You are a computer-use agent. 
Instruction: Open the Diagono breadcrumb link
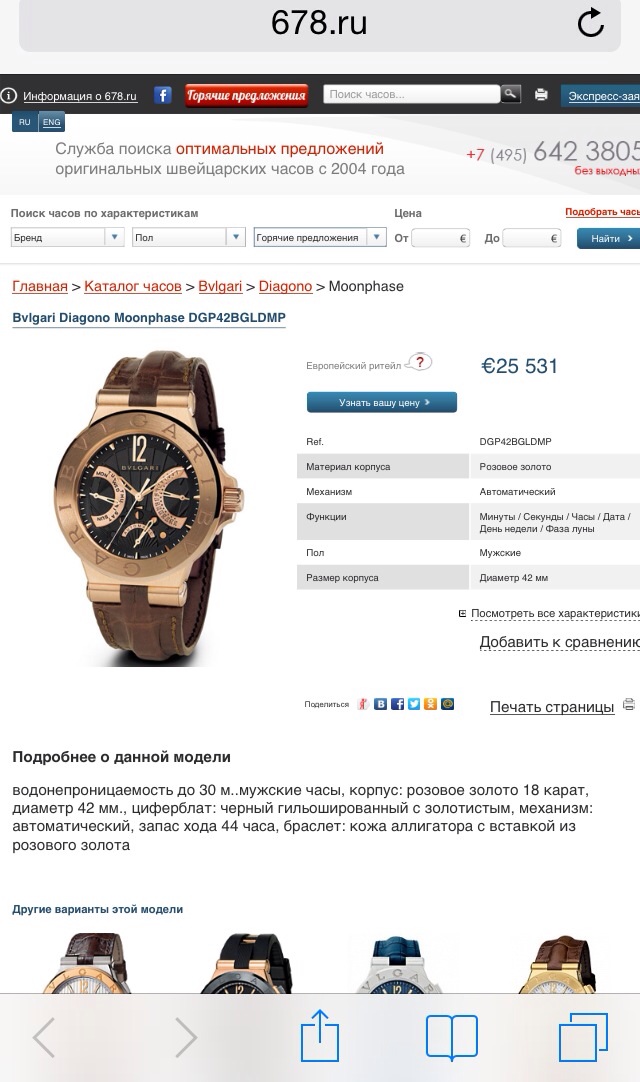pos(285,286)
